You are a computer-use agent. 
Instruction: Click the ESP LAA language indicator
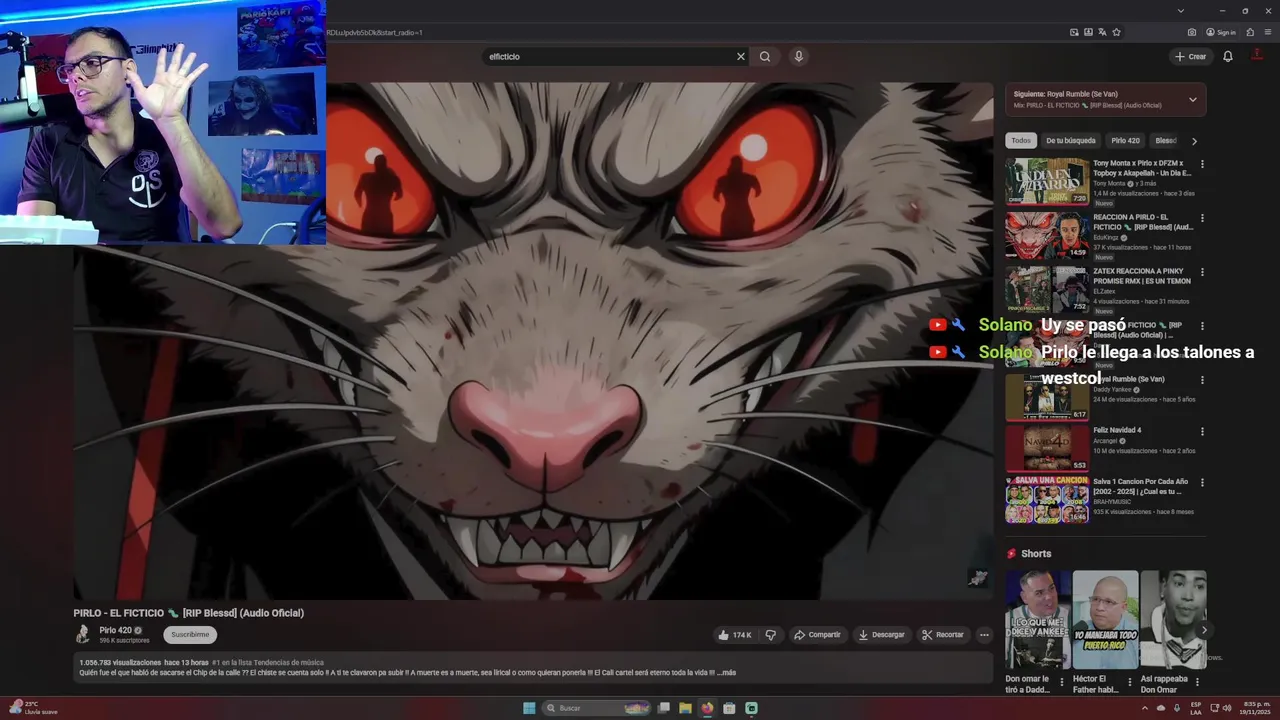click(1196, 708)
